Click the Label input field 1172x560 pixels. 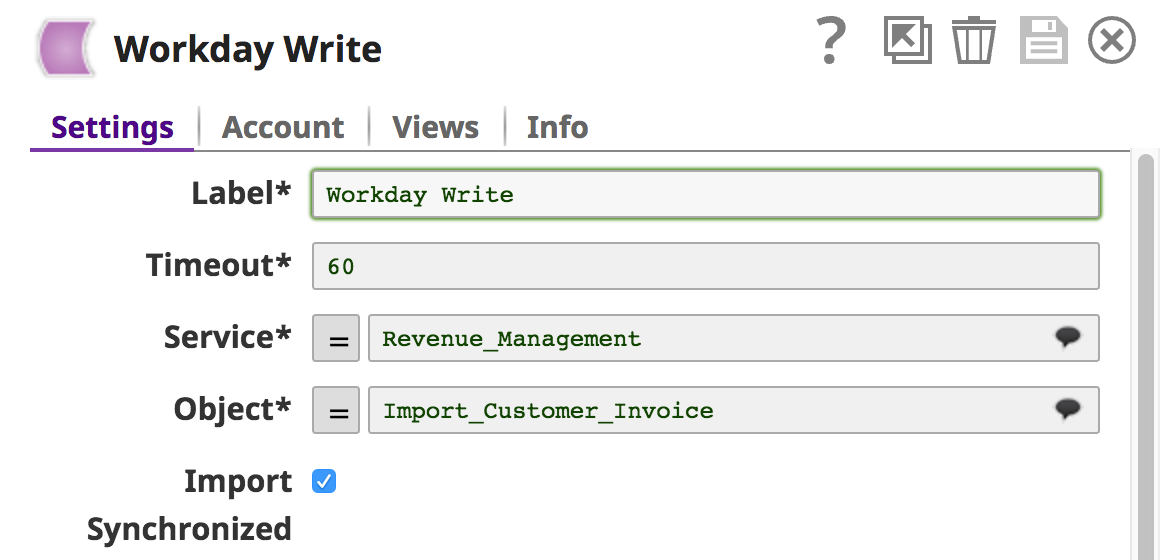tap(705, 194)
